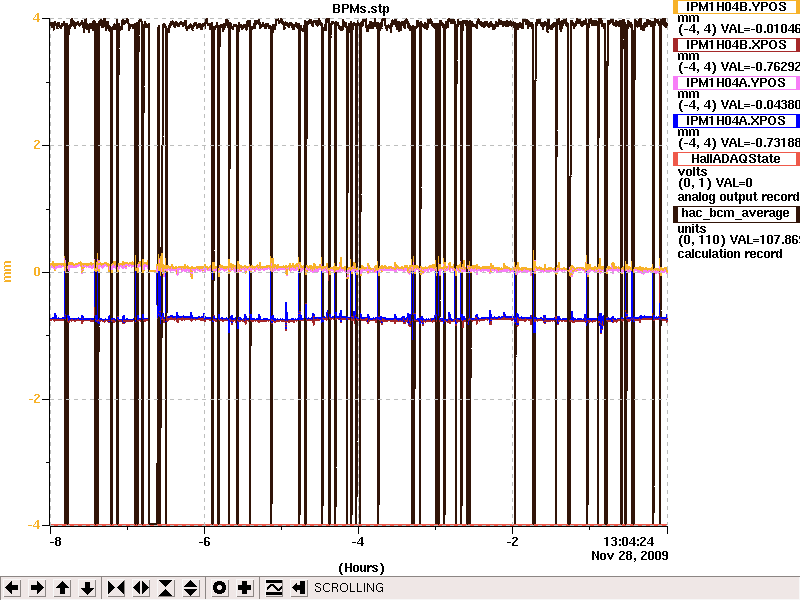Zoom out on the time axis (outward arrows icon)

pos(141,588)
